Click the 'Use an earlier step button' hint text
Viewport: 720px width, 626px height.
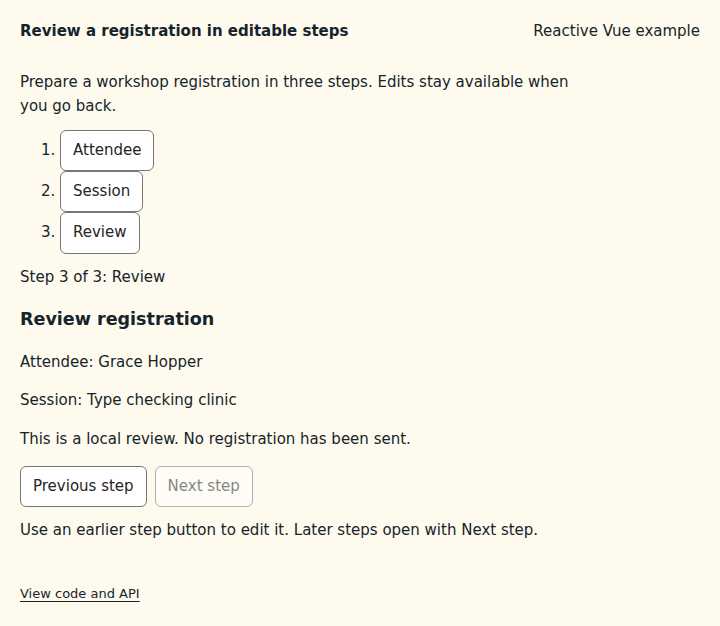[x=279, y=530]
